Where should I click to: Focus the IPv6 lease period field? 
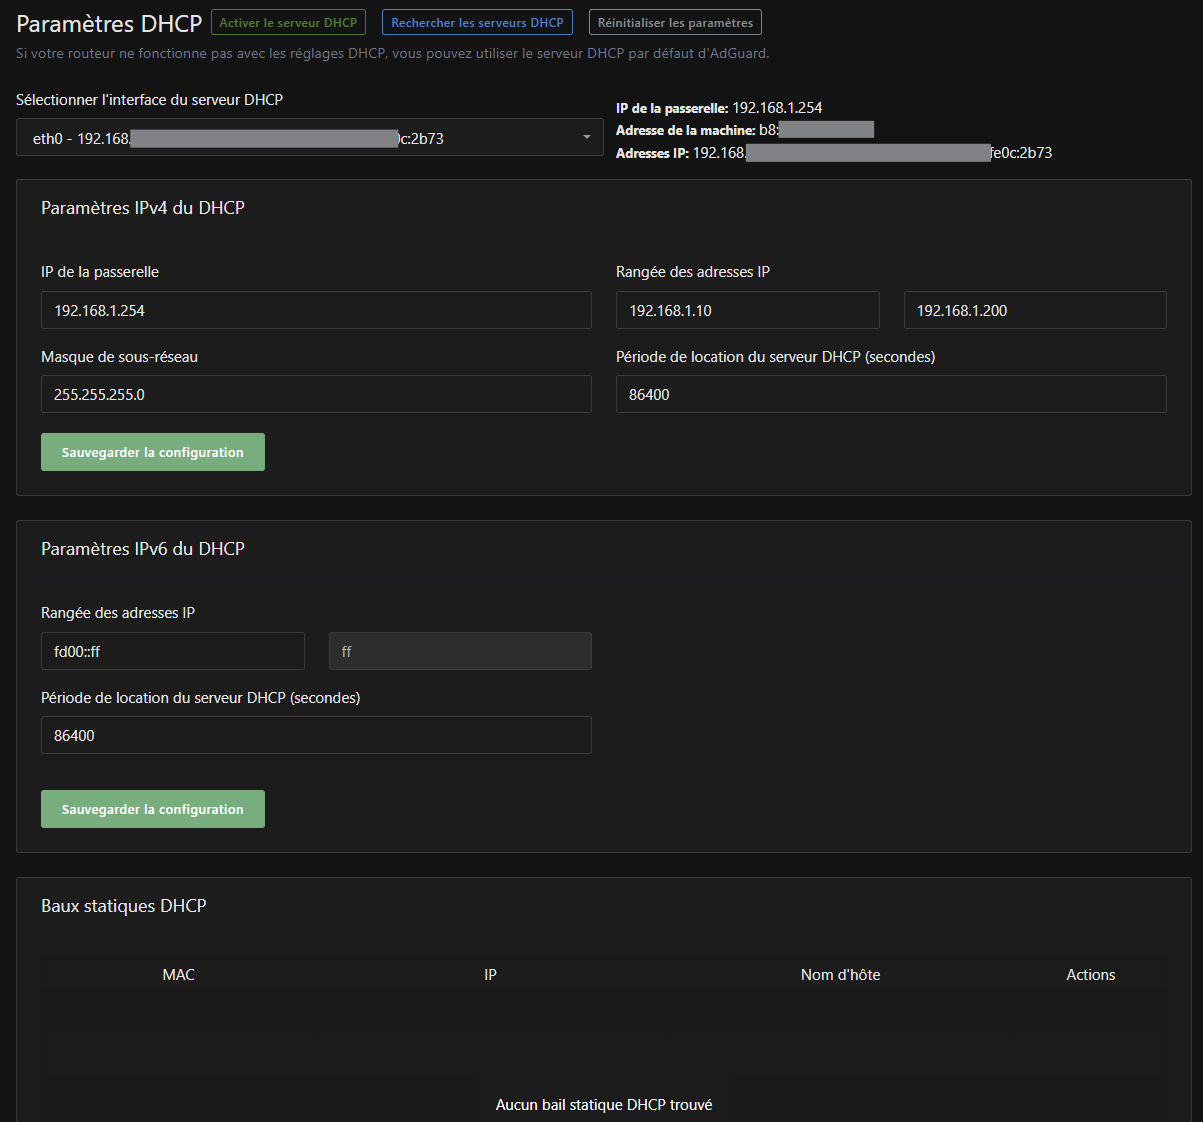point(316,735)
